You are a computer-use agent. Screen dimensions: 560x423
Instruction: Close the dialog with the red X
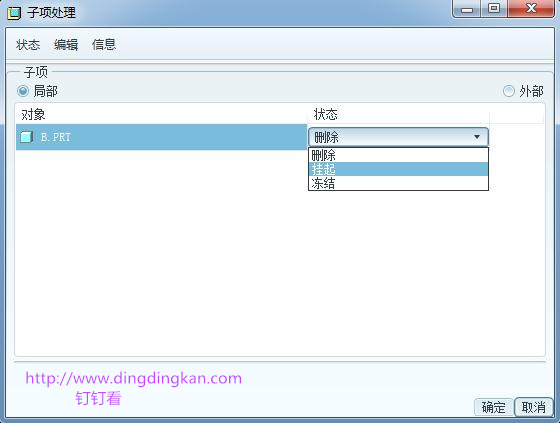531,9
